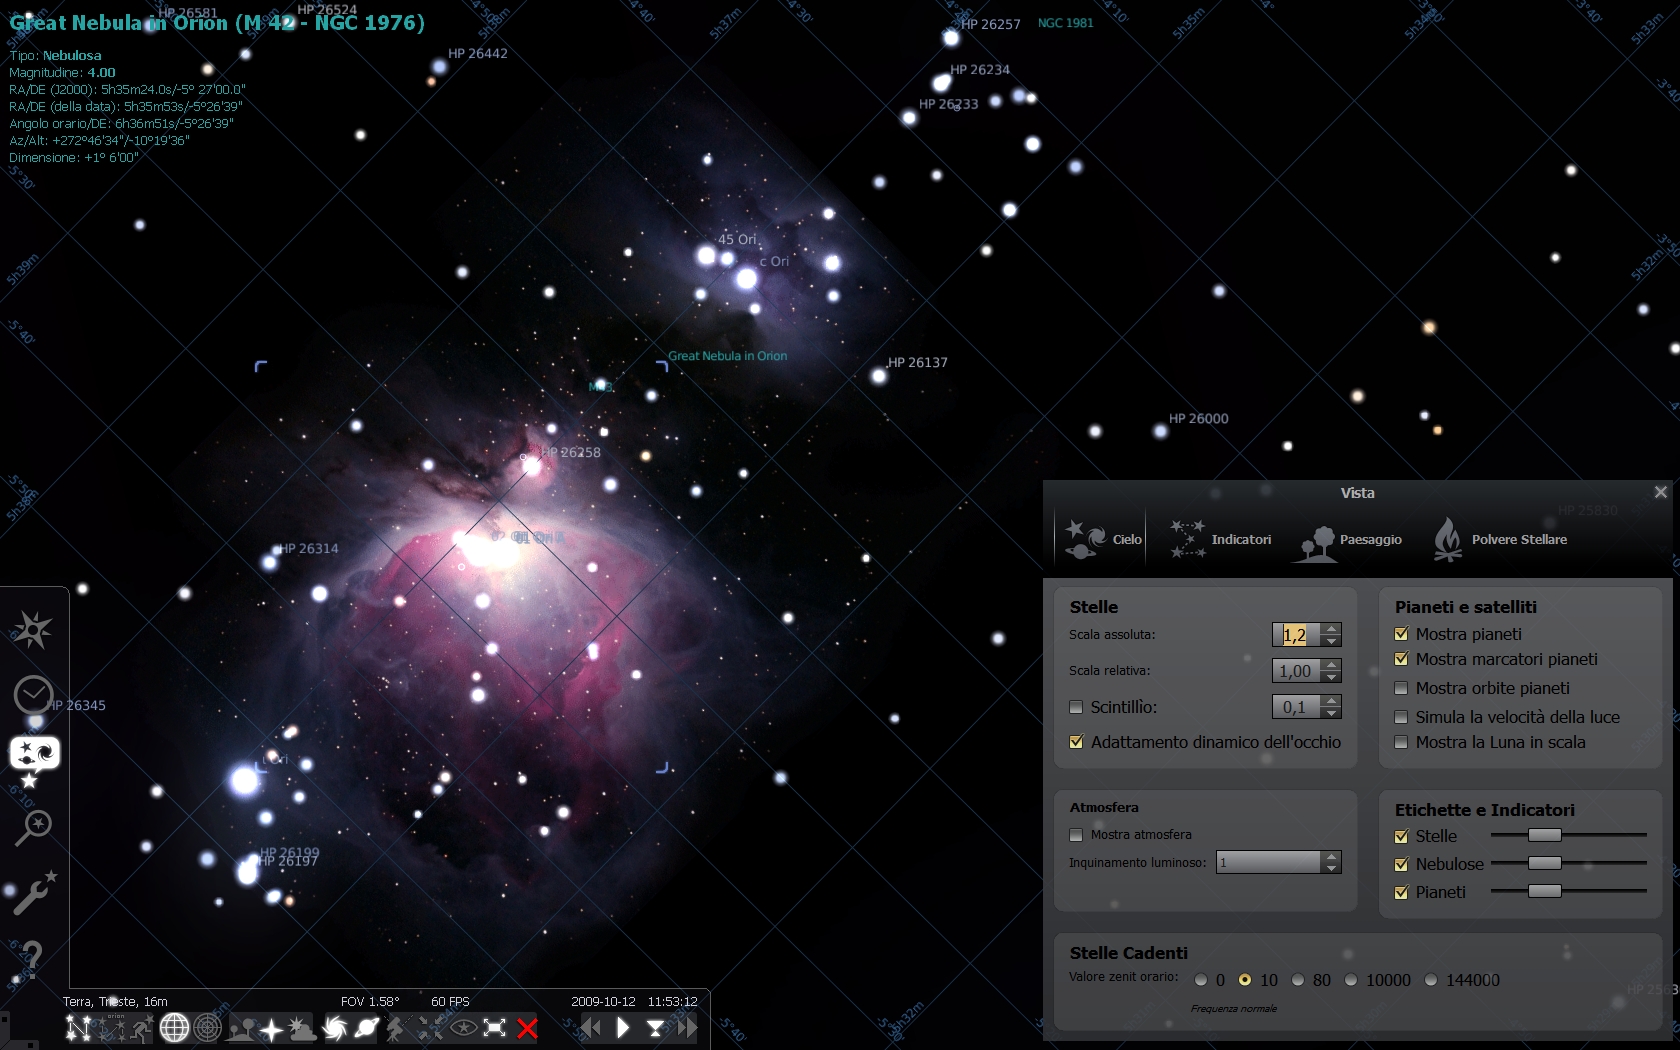Enable Mostra orbite pianeti checkbox
Image resolution: width=1680 pixels, height=1050 pixels.
(x=1401, y=688)
